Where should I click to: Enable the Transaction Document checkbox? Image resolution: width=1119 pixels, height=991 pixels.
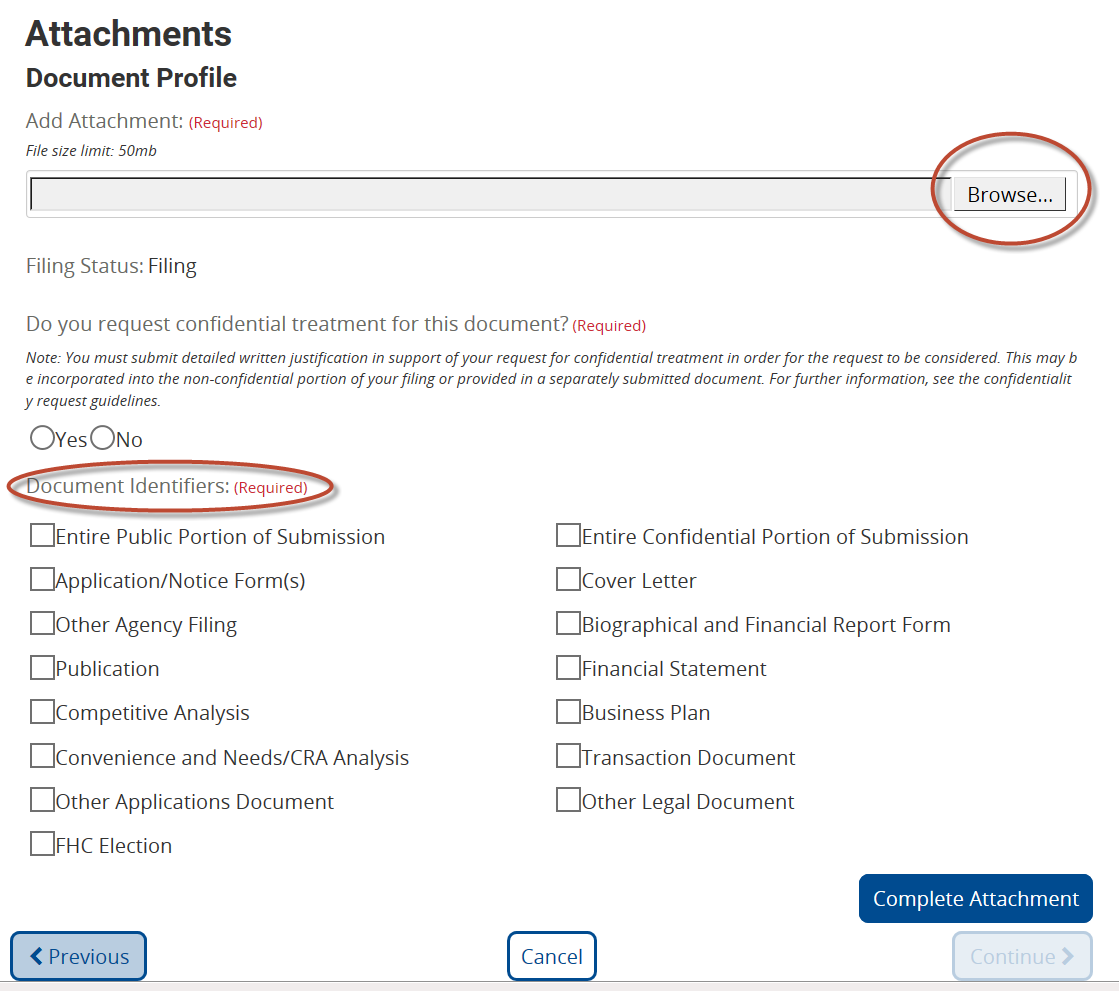568,757
